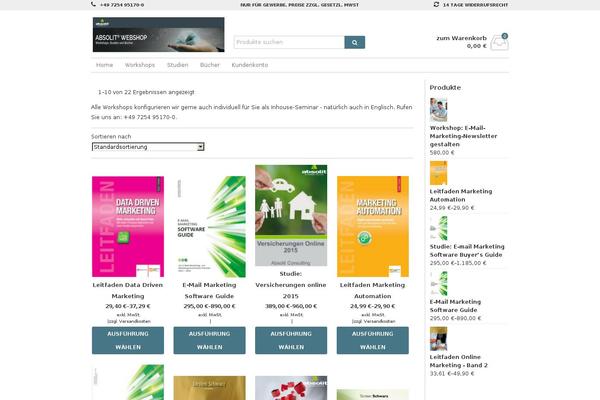Screen dimensions: 600x400
Task: Choose Ausführung for Data Driven Marketing
Action: 128,340
